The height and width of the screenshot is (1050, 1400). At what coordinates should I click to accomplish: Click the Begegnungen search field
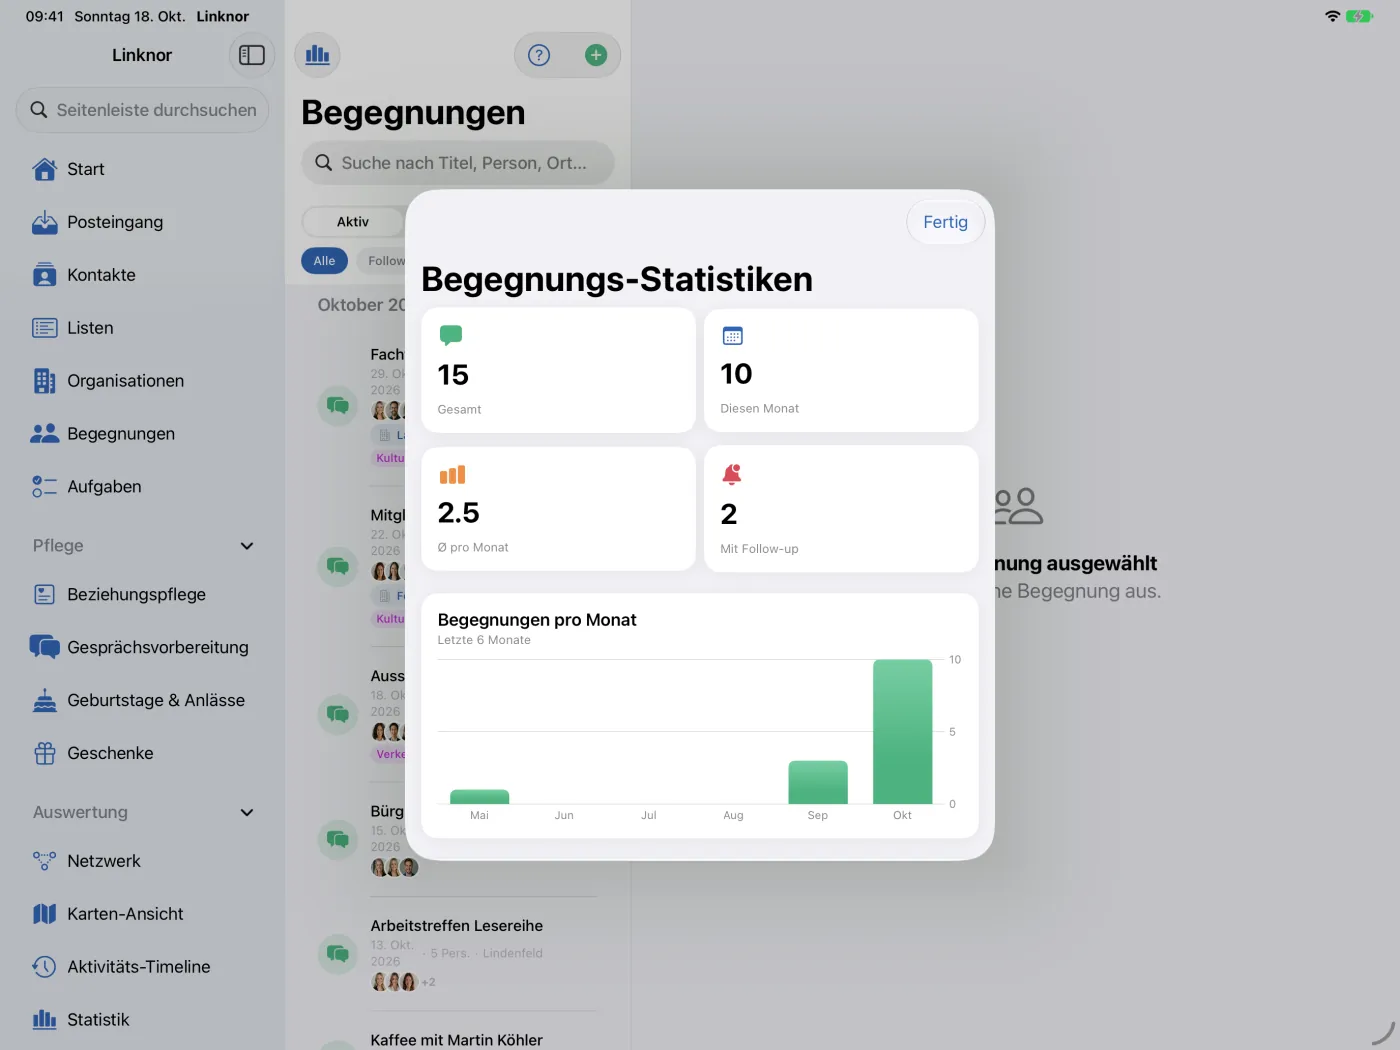pos(458,163)
